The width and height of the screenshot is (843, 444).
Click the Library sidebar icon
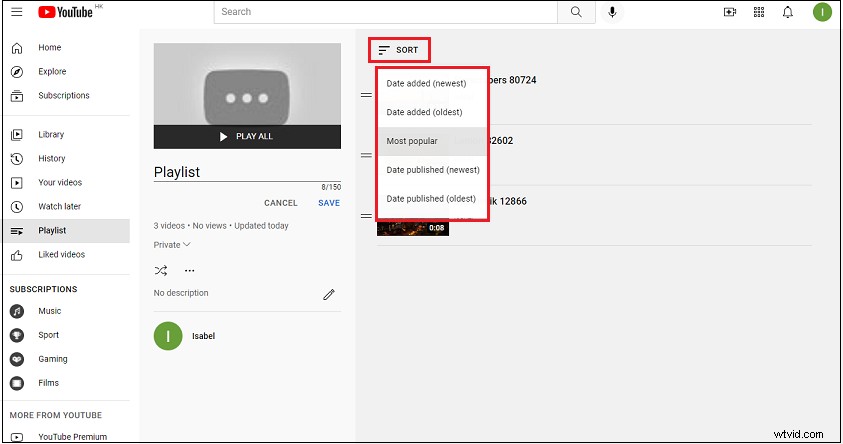[x=17, y=135]
